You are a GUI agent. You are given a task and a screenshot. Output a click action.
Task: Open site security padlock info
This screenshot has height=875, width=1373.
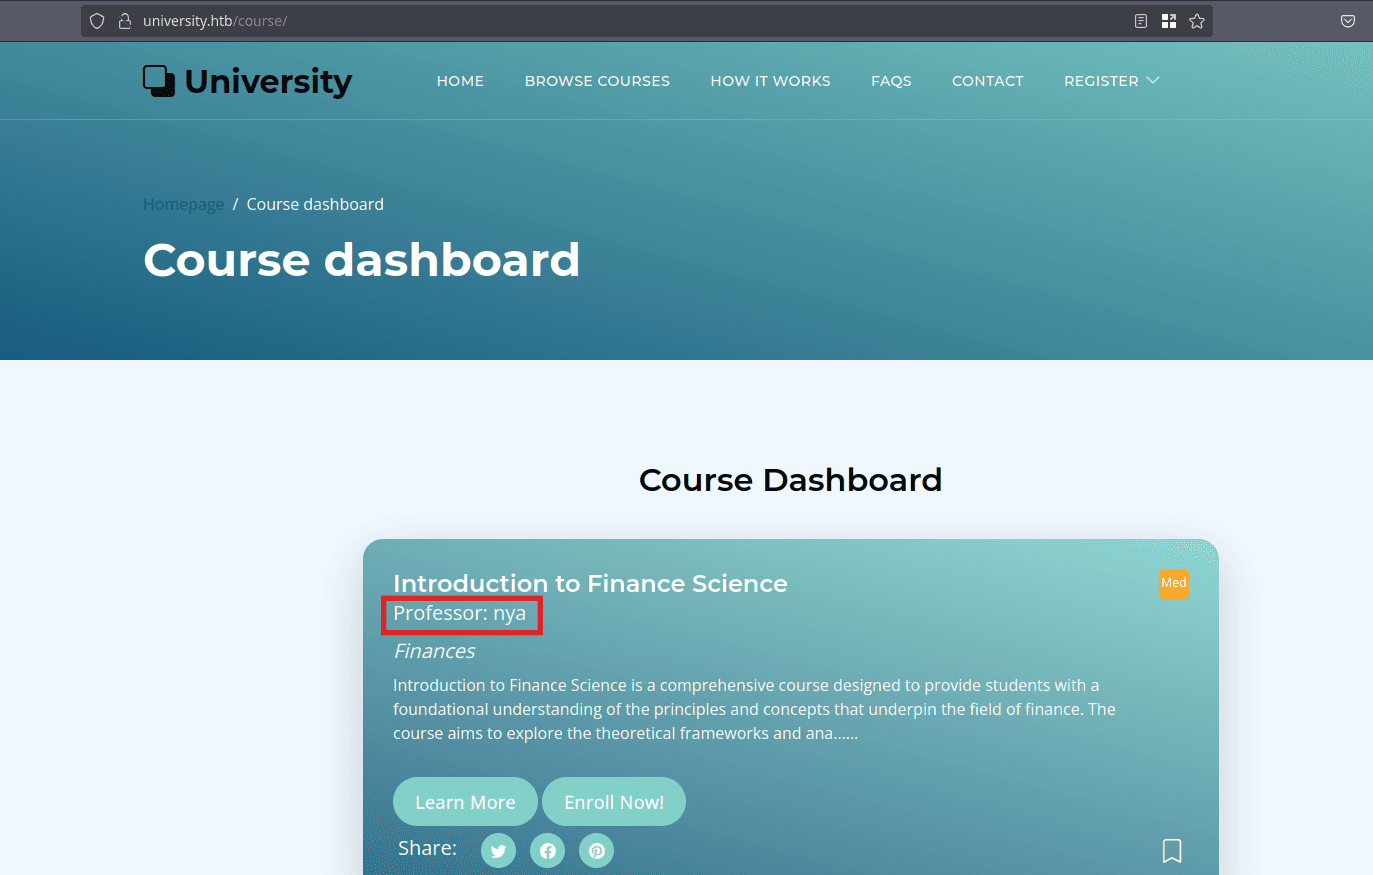pos(125,21)
